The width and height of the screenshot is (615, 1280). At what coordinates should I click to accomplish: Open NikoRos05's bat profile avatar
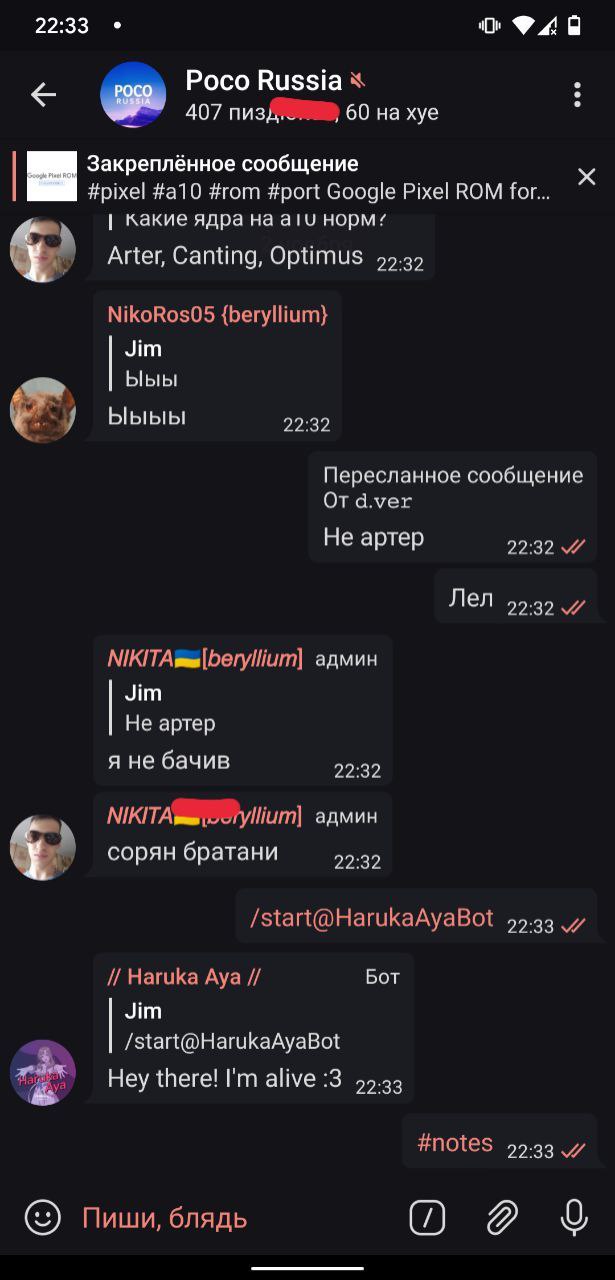(43, 409)
